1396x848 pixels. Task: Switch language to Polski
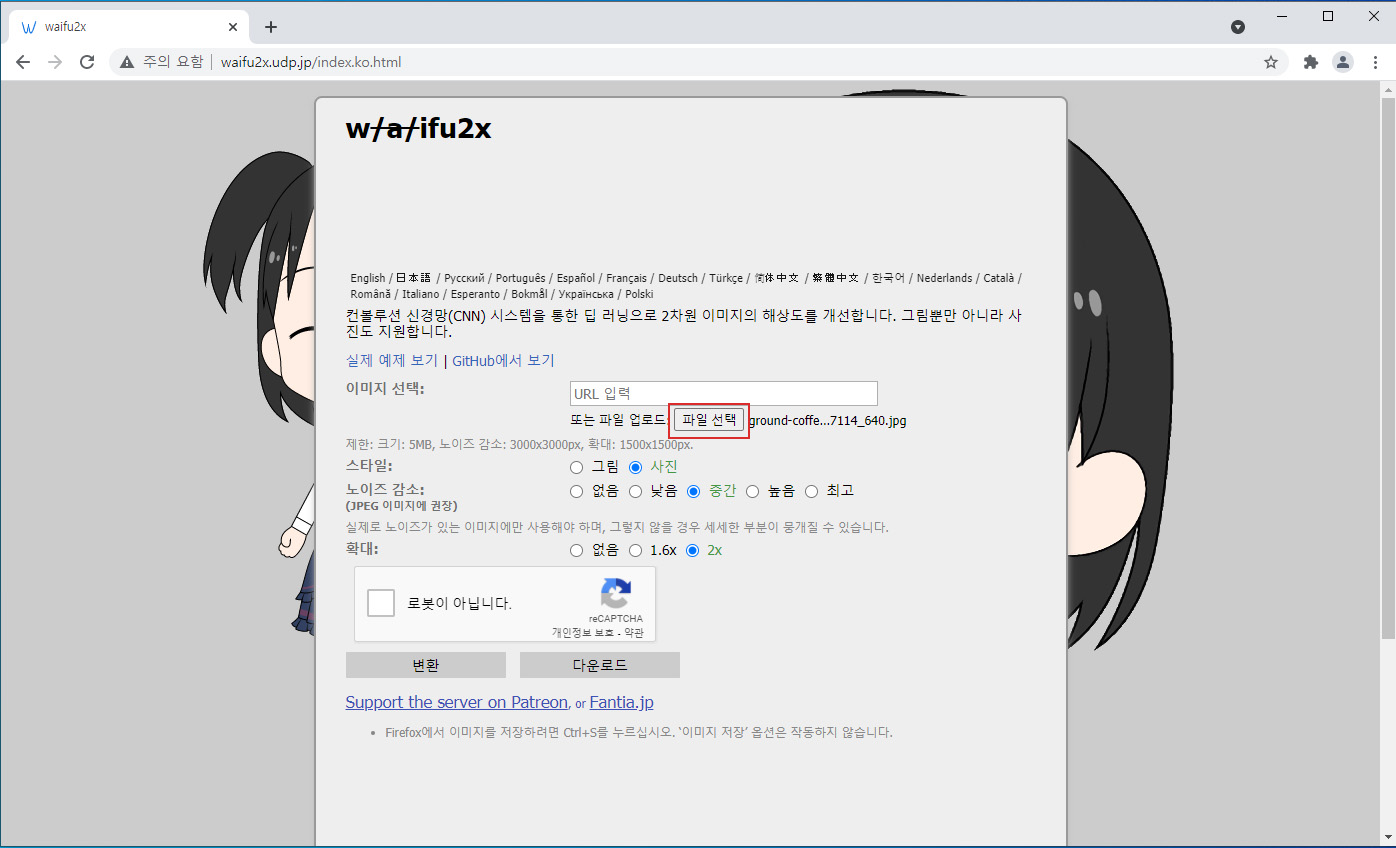639,294
